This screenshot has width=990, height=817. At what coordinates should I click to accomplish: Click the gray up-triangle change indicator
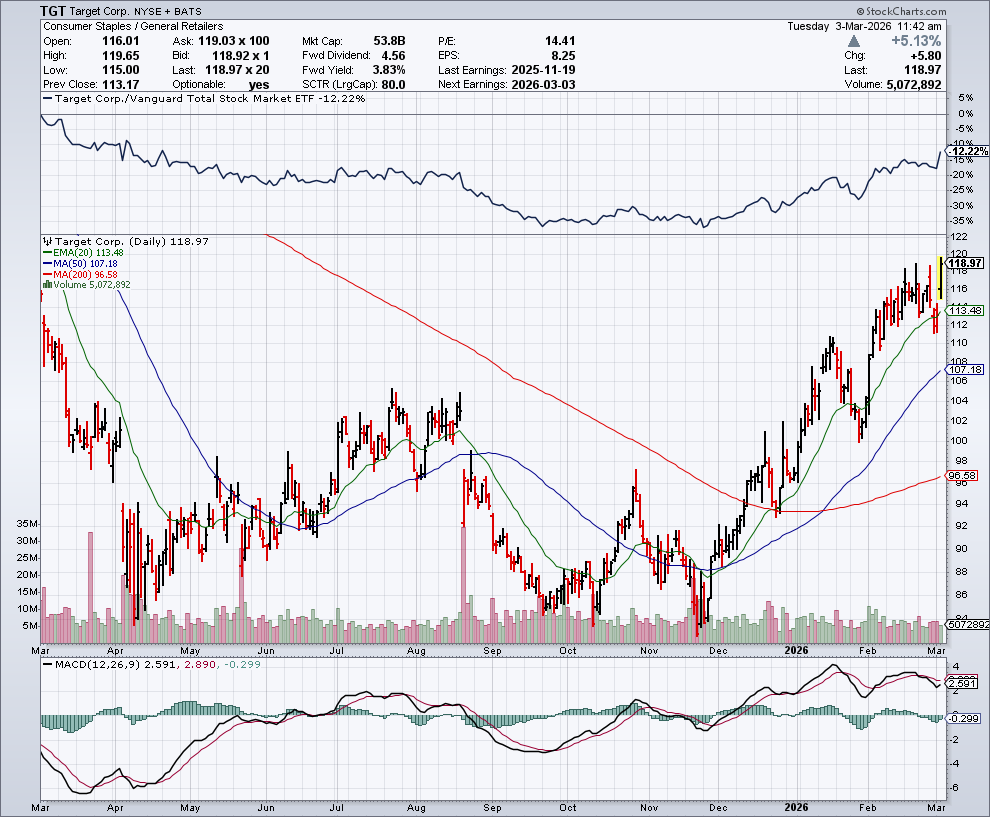pos(853,41)
